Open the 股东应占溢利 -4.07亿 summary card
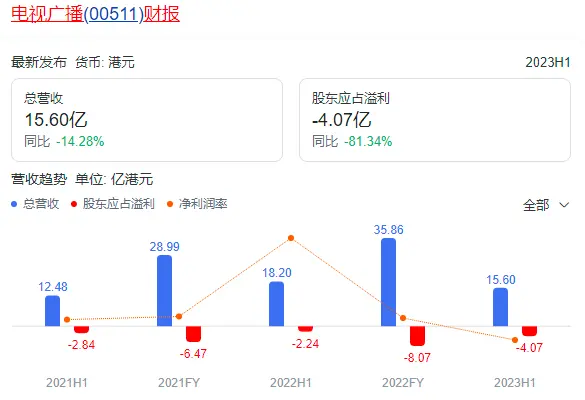 click(435, 120)
